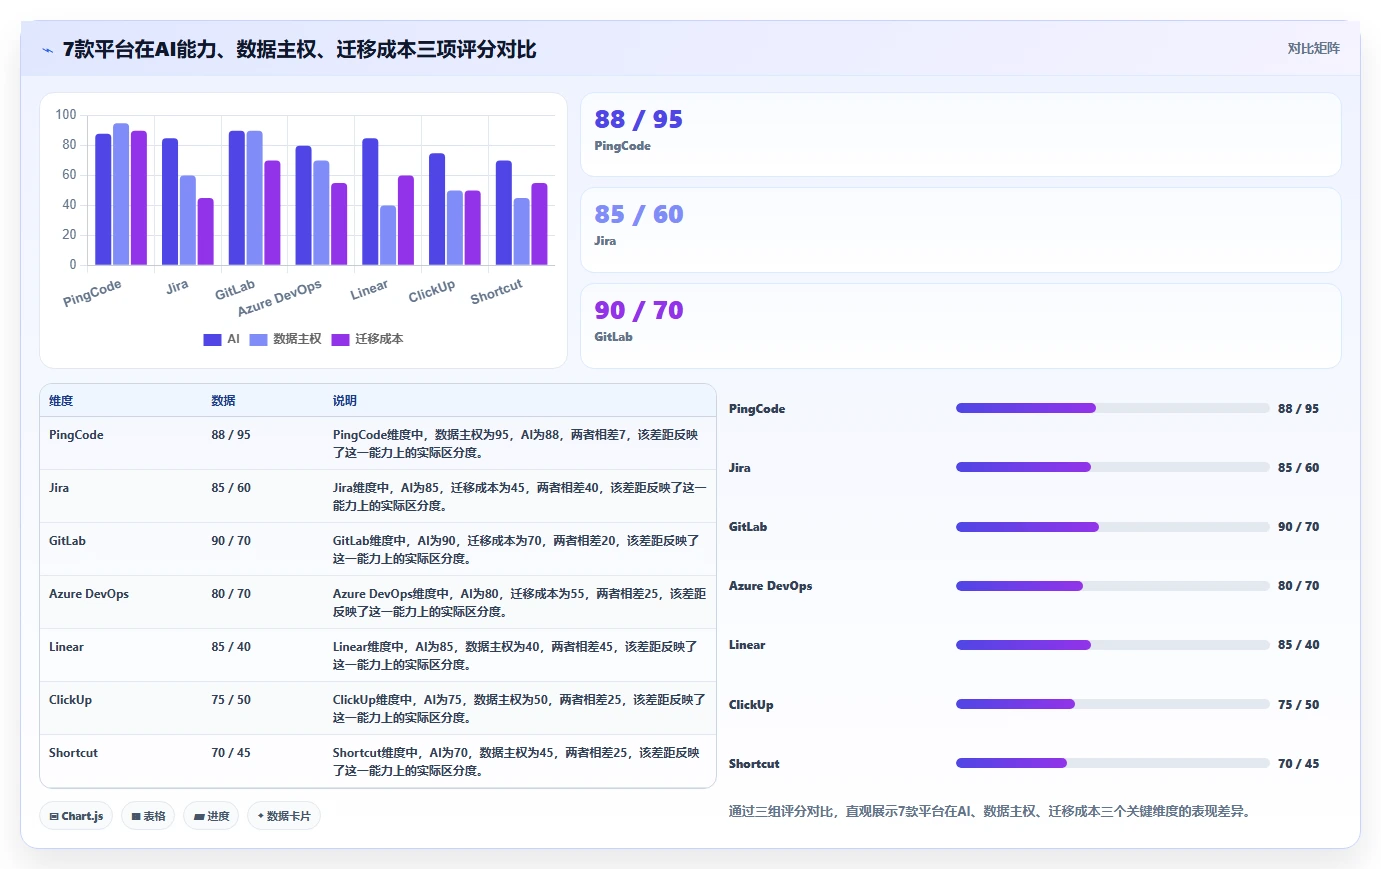Click the PingCode AI bar in chart
The height and width of the screenshot is (869, 1381).
coord(103,199)
